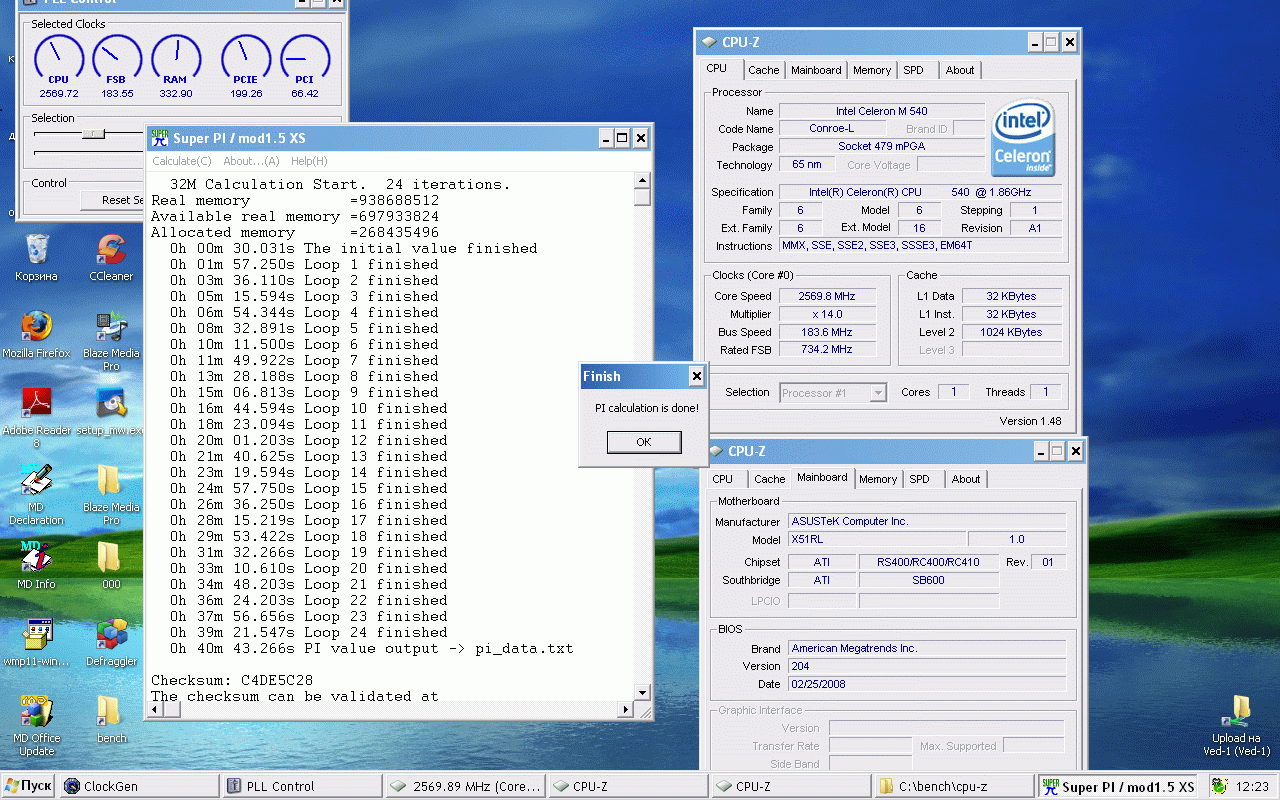Image resolution: width=1280 pixels, height=800 pixels.
Task: Open About tab in lower CPU-Z window
Action: pos(966,479)
